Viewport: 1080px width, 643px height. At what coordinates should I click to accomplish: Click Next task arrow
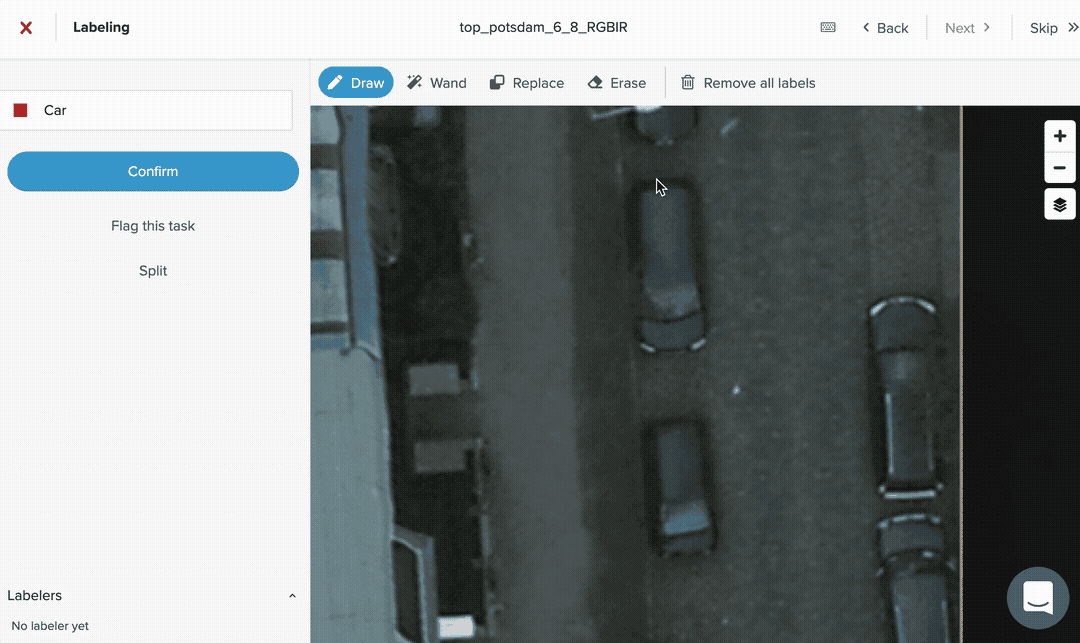click(x=967, y=28)
